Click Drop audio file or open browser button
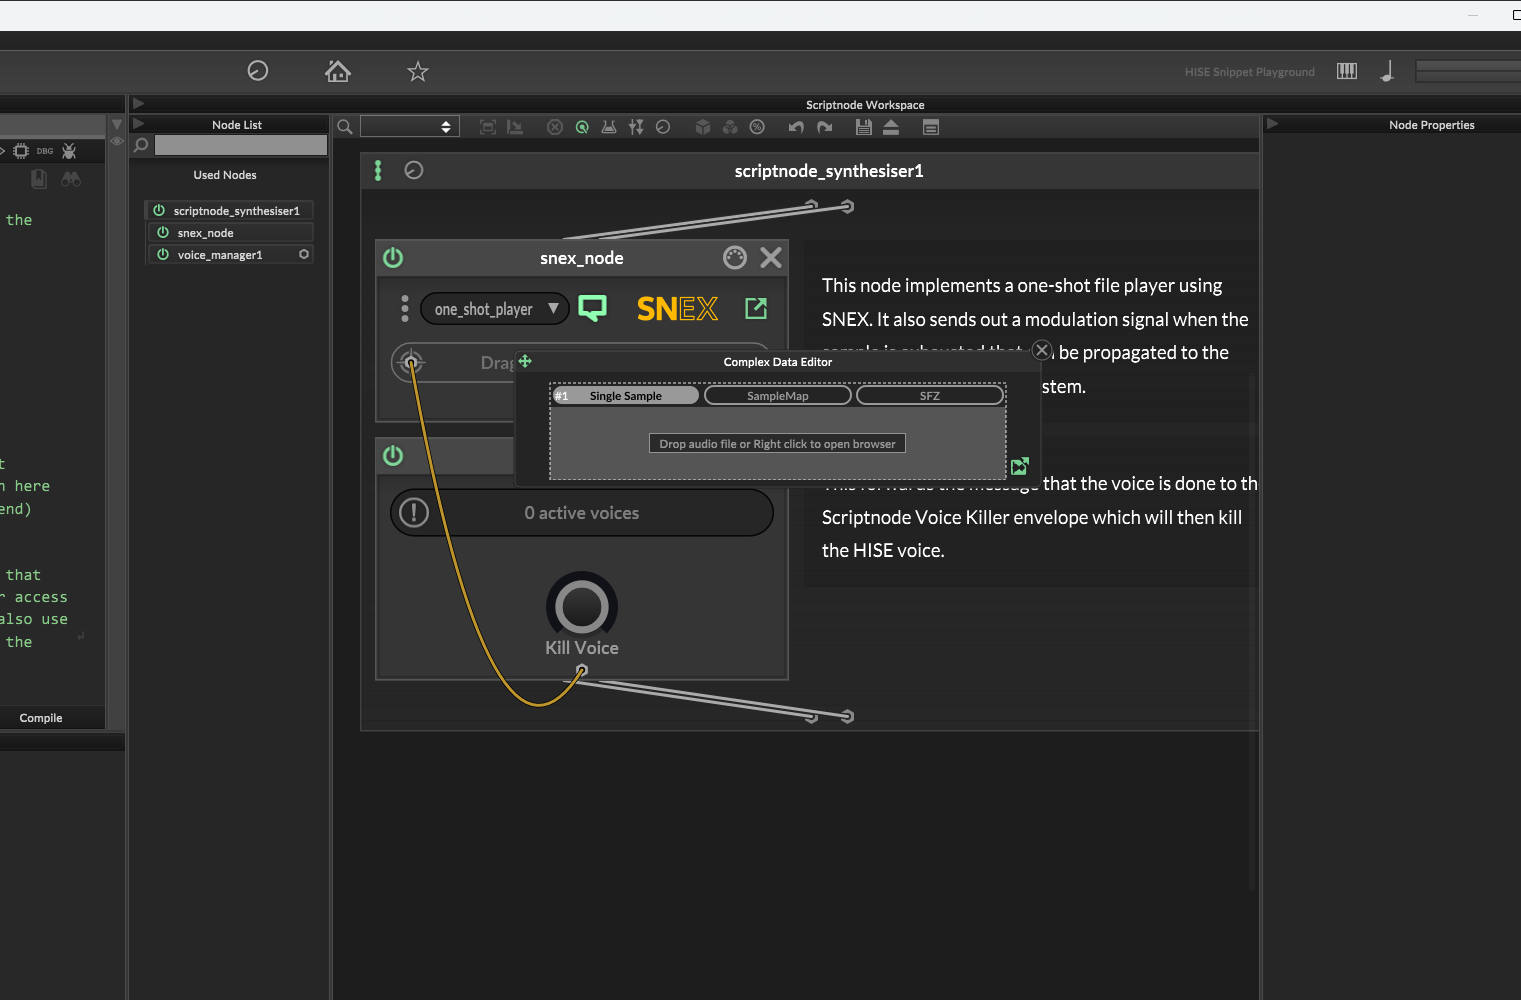The height and width of the screenshot is (1000, 1521). [x=777, y=444]
